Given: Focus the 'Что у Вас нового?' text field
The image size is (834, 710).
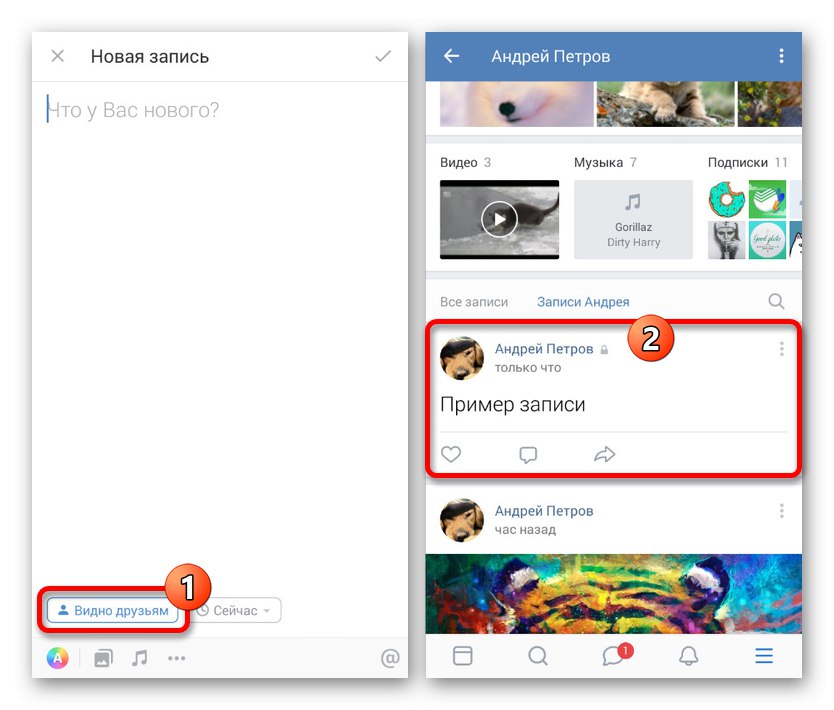Looking at the screenshot, I should [x=220, y=110].
